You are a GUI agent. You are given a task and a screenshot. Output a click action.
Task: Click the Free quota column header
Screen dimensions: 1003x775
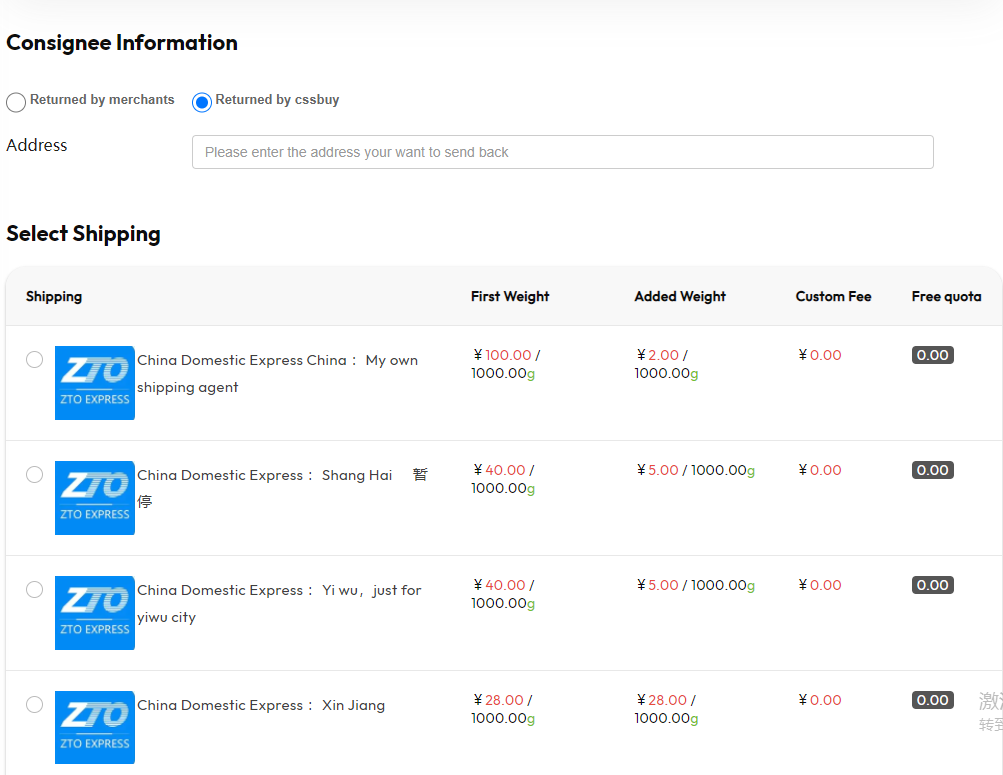click(x=946, y=297)
